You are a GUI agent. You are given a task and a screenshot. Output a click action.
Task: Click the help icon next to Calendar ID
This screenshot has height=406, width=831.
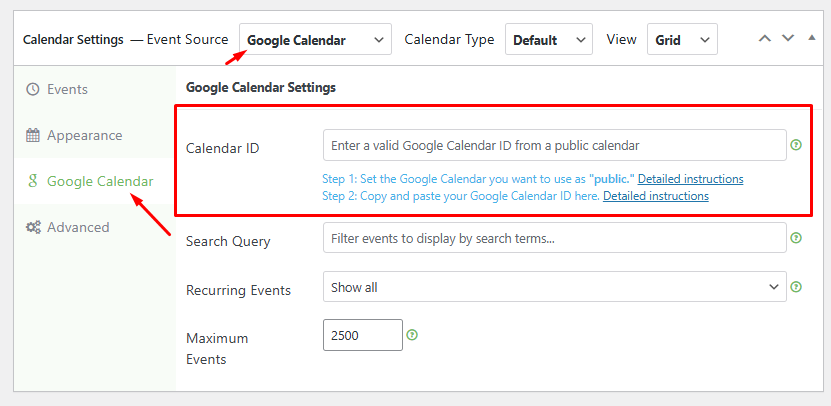(795, 145)
